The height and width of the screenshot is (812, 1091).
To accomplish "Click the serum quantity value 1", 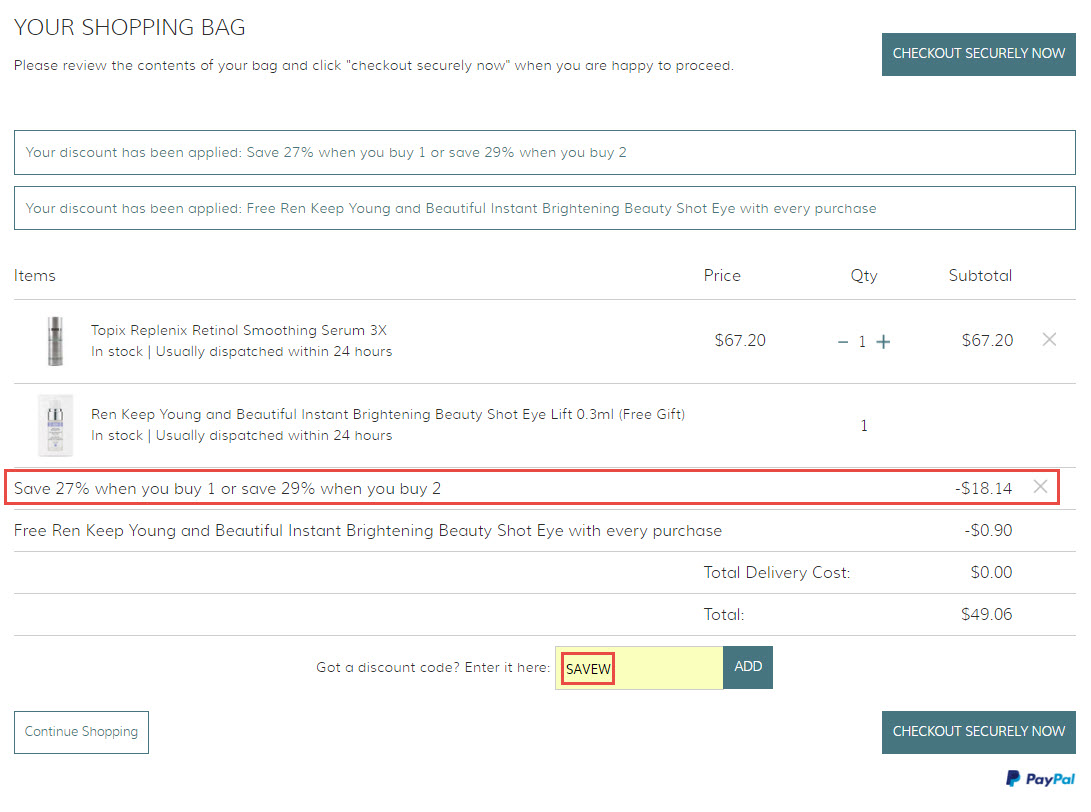I will (862, 342).
